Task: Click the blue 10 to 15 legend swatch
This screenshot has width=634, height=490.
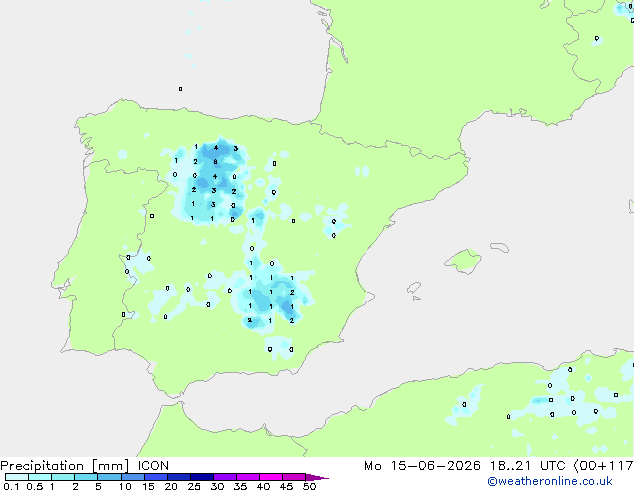Action: click(x=133, y=477)
